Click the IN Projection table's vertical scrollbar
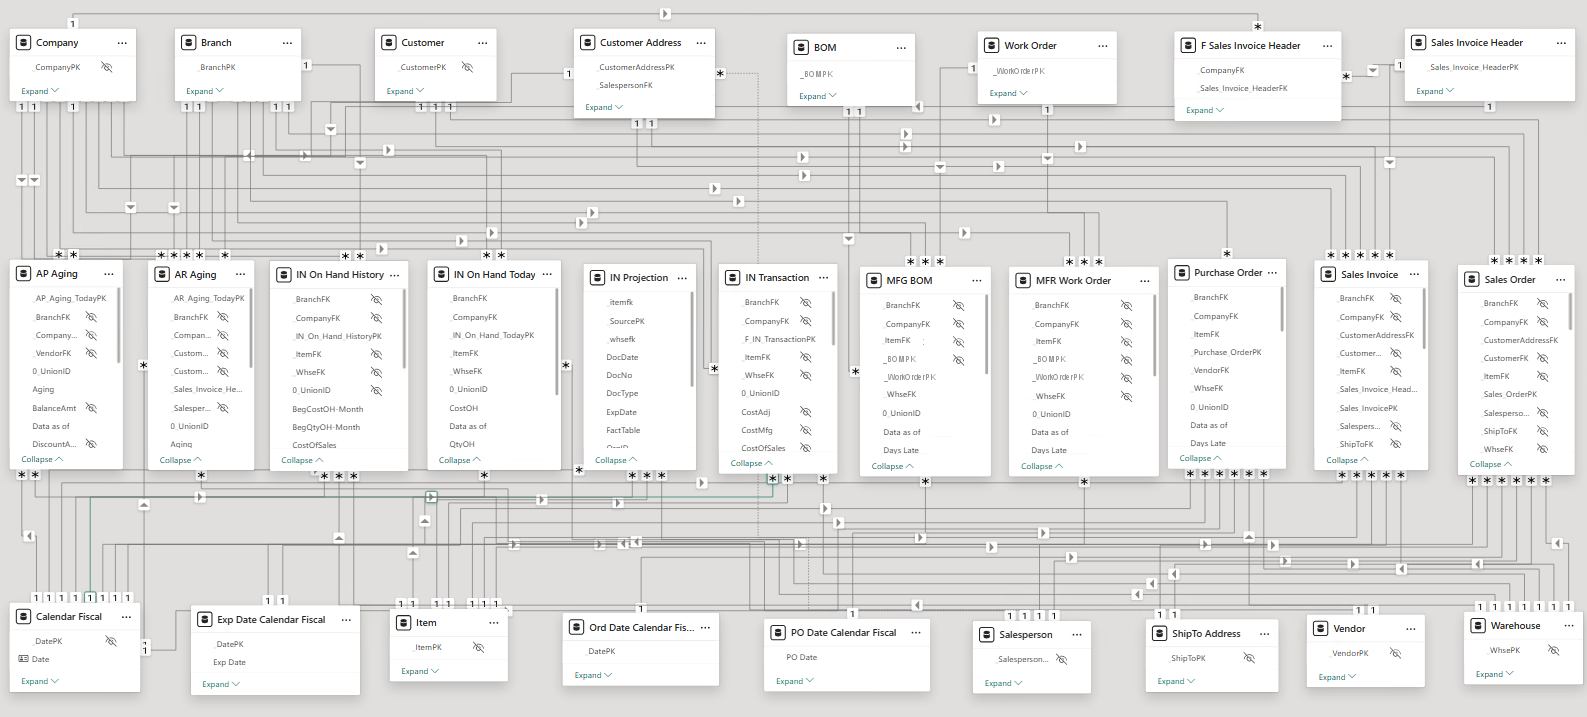The height and width of the screenshot is (717, 1587). pos(692,340)
